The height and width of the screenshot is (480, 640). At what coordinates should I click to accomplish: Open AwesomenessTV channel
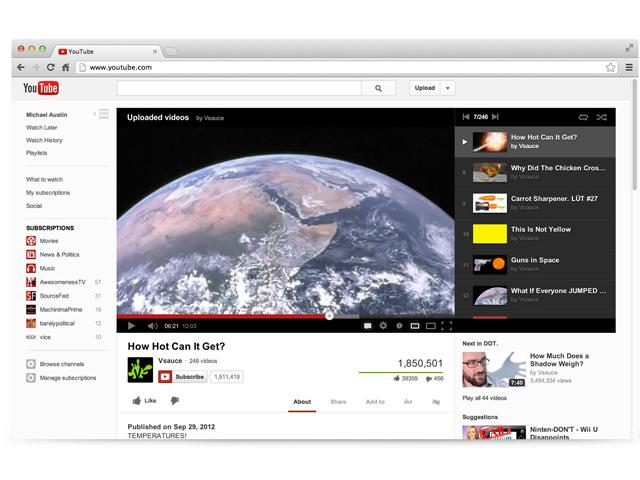62,282
